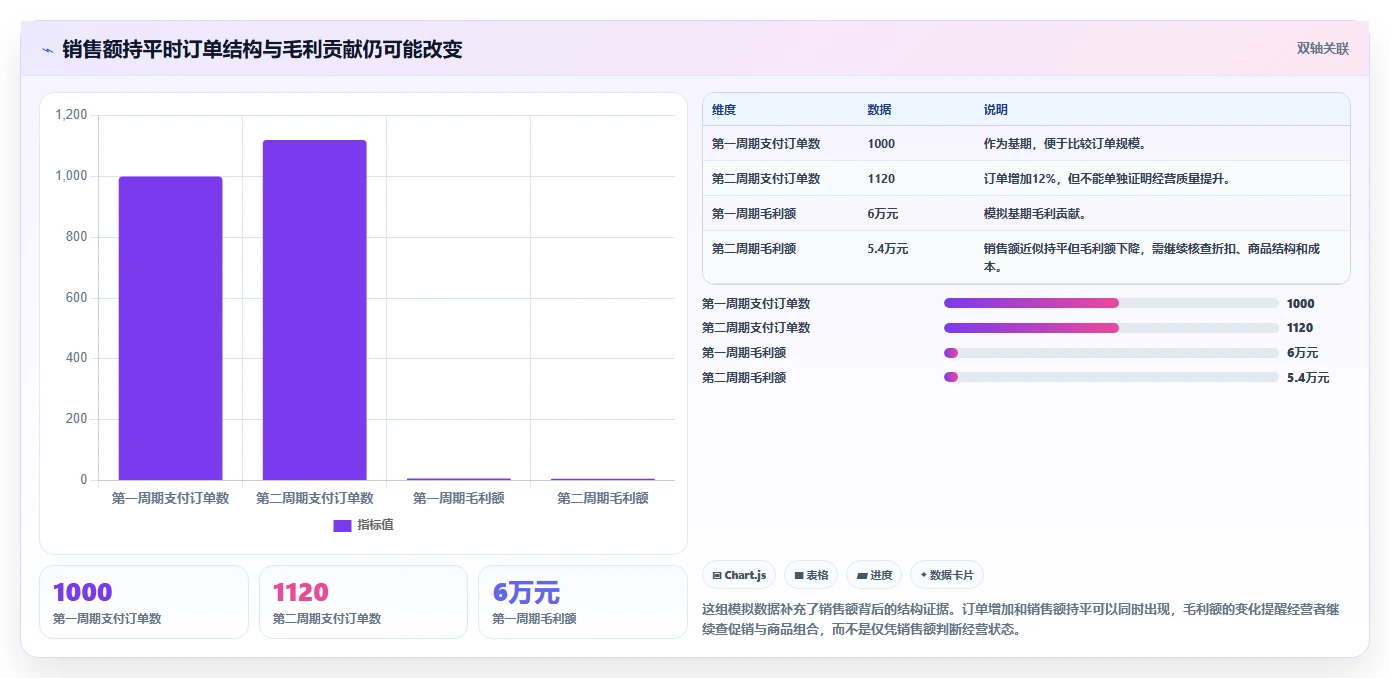
Task: Click the 进度 tag chip
Action: (874, 575)
